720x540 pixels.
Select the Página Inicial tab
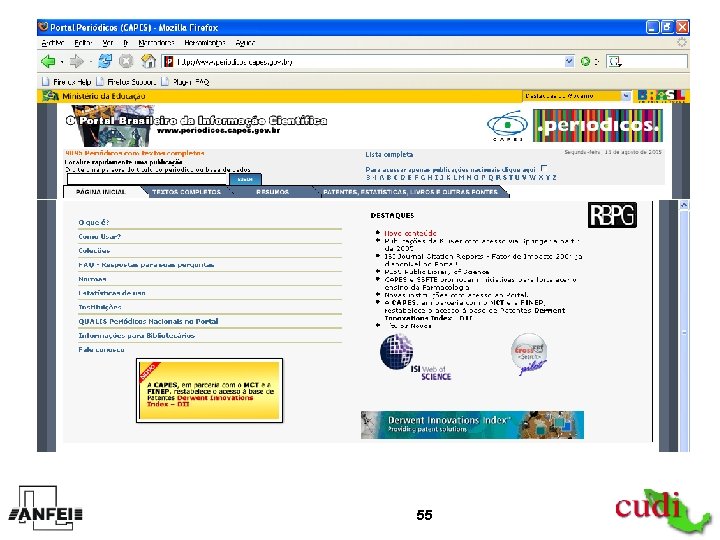click(101, 192)
